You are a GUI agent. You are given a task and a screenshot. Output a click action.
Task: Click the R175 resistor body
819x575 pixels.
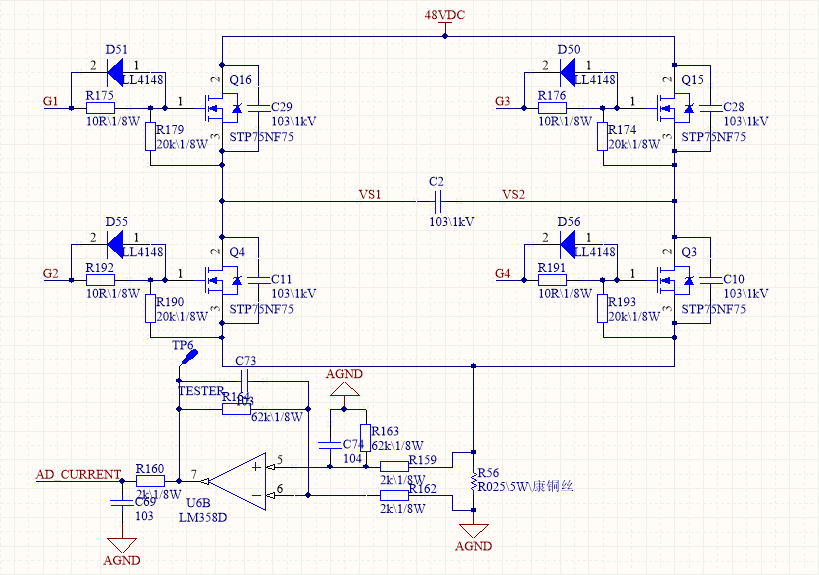(x=100, y=108)
